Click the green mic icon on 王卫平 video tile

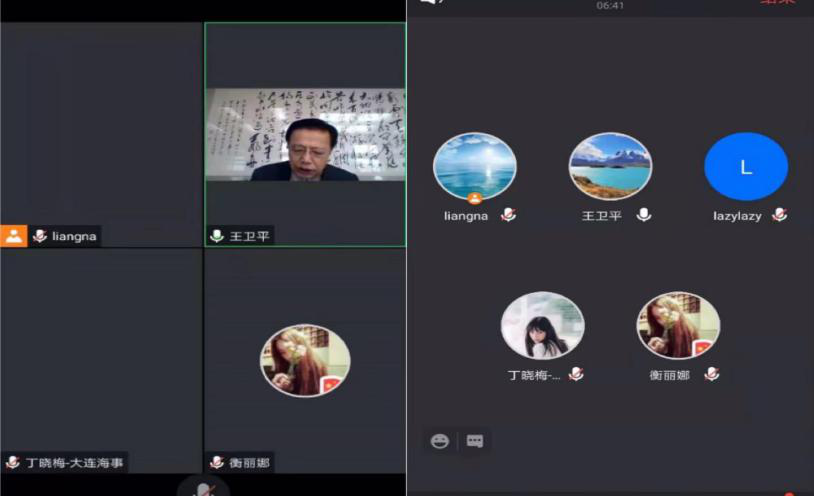coord(217,236)
